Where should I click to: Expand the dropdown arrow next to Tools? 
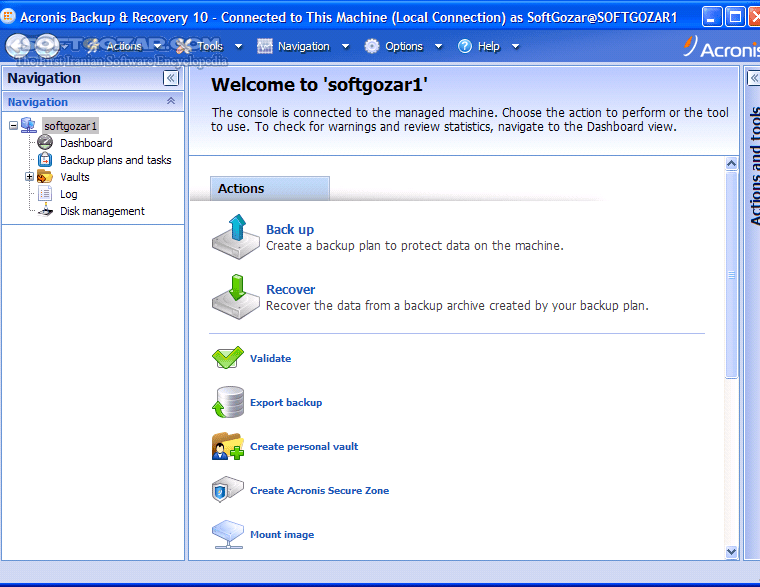(x=238, y=47)
